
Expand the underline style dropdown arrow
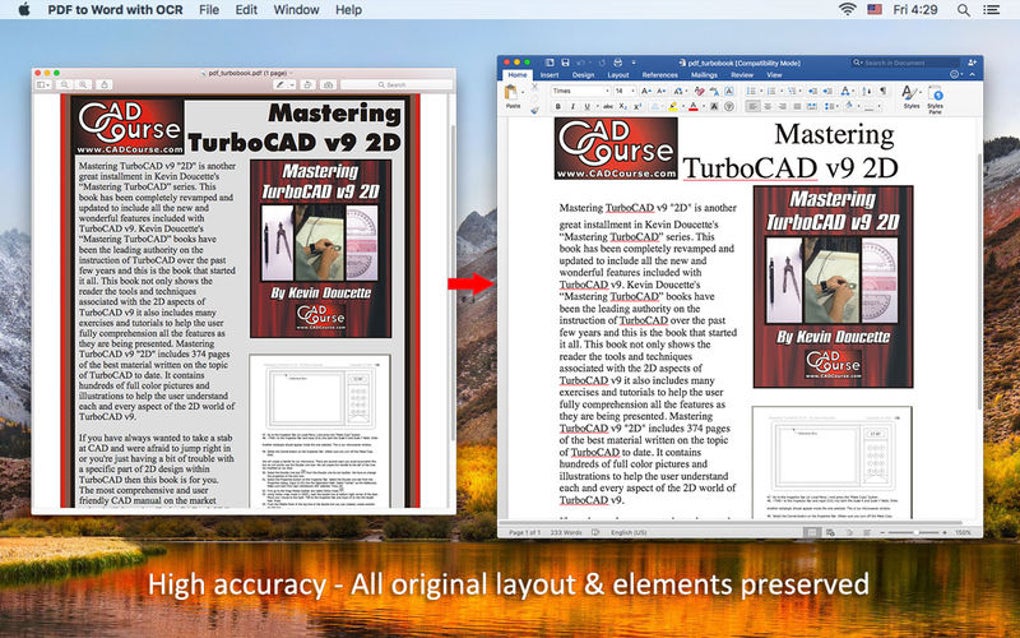coord(597,106)
